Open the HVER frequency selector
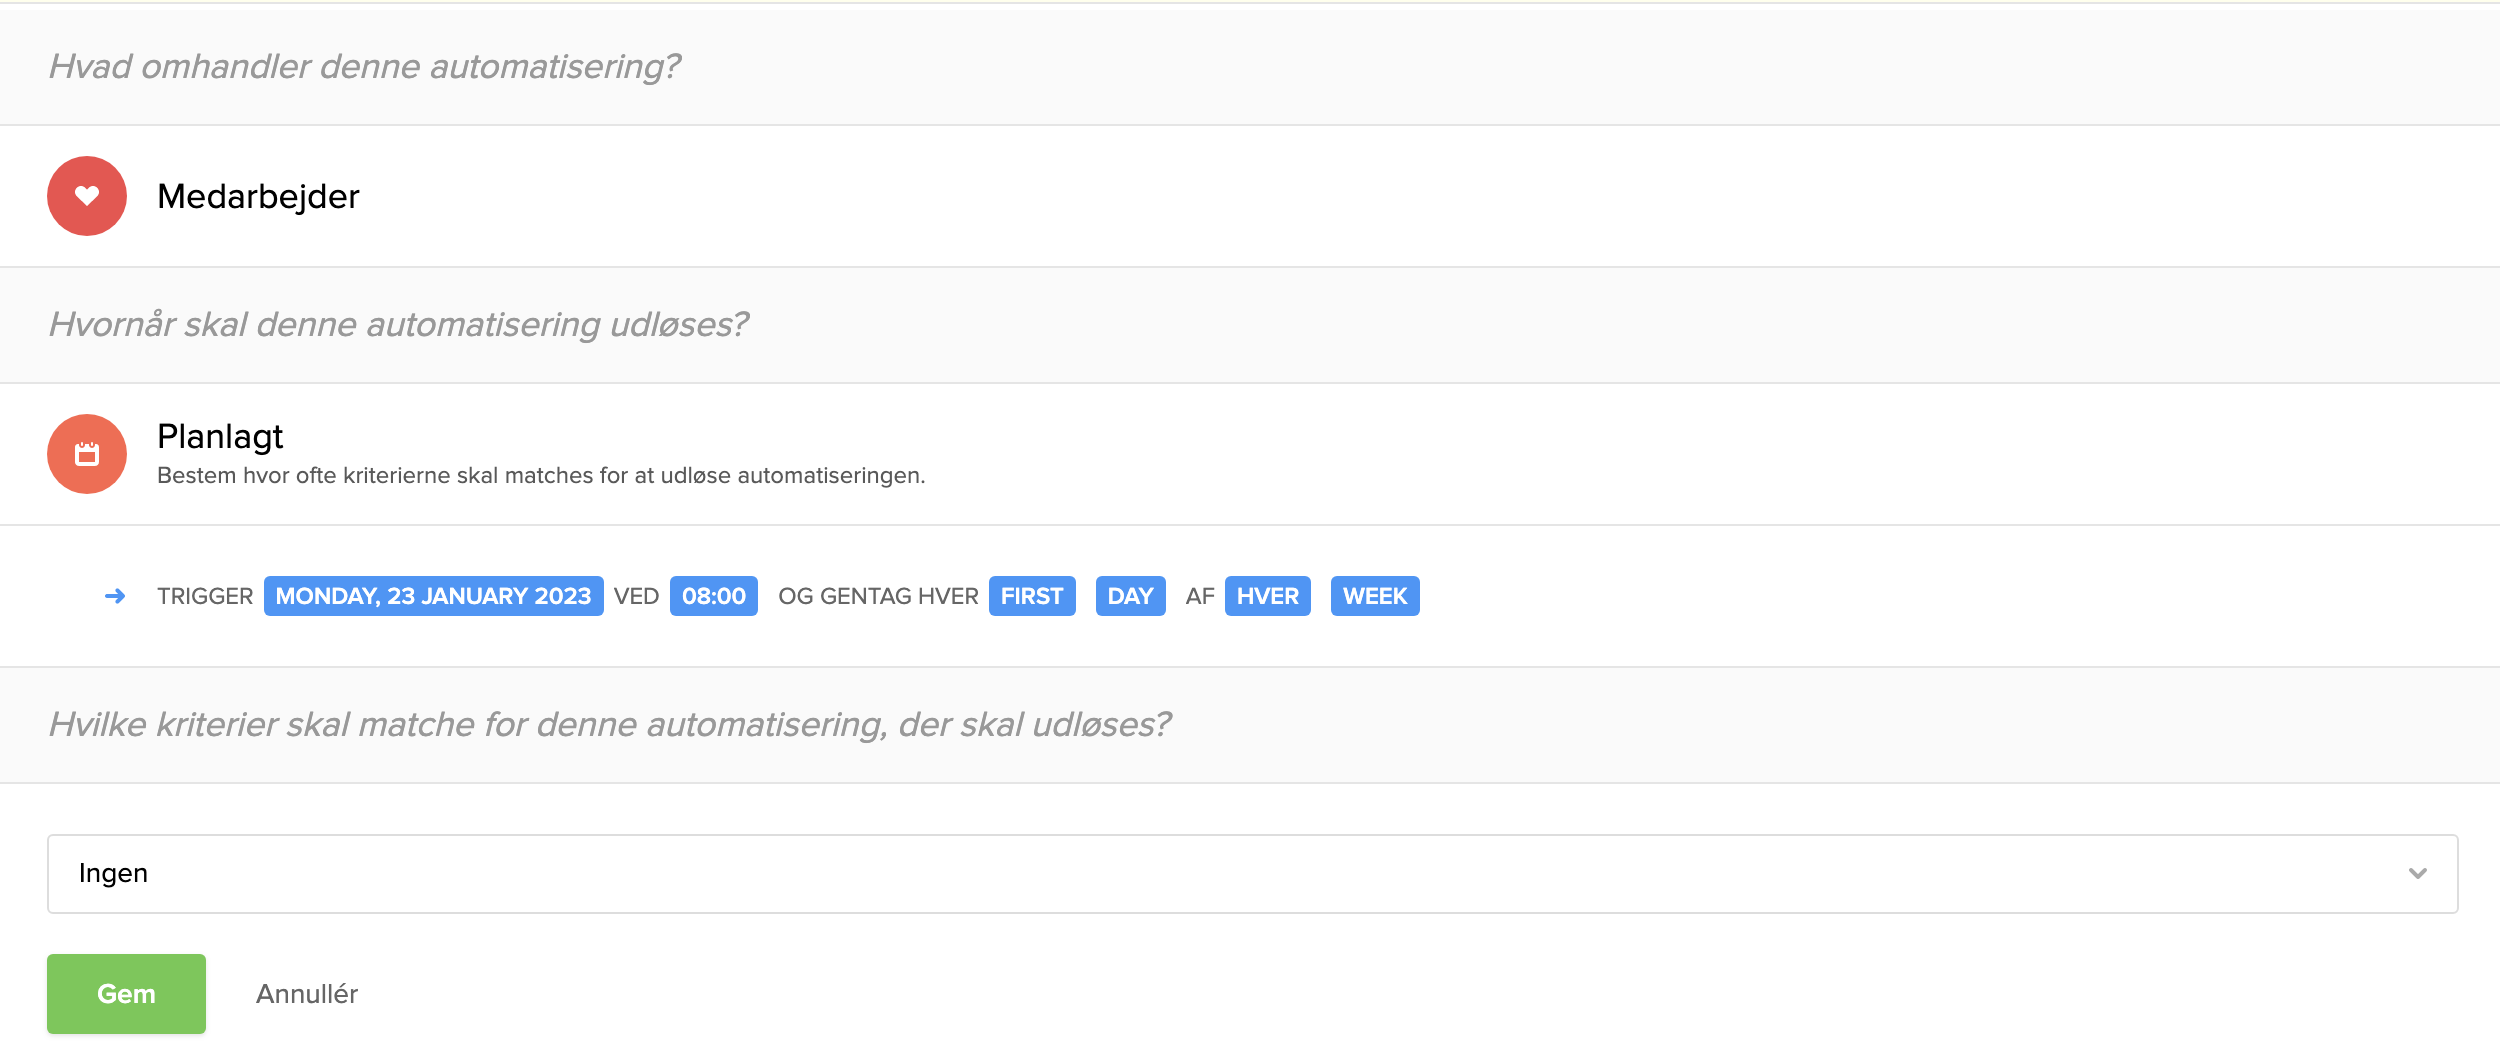2500x1054 pixels. (1267, 596)
